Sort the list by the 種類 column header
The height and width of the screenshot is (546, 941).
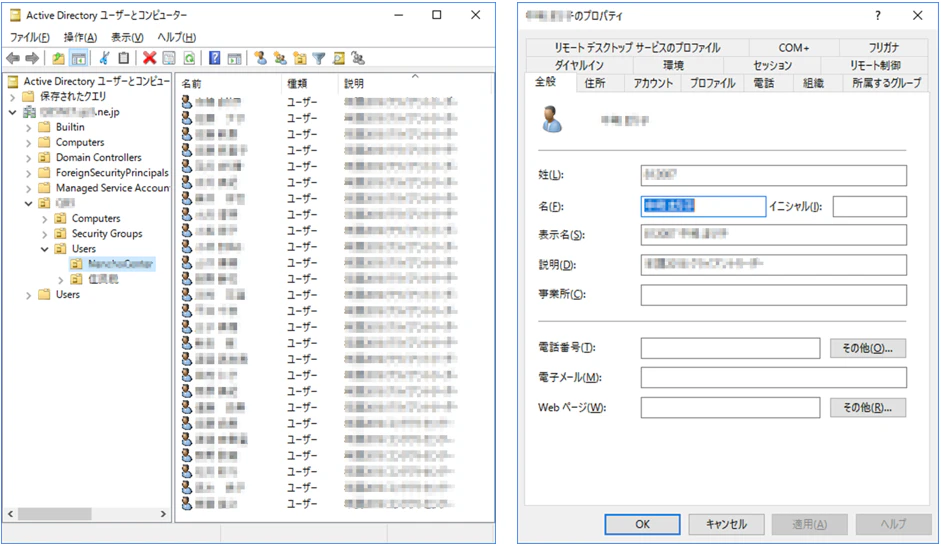[x=310, y=83]
